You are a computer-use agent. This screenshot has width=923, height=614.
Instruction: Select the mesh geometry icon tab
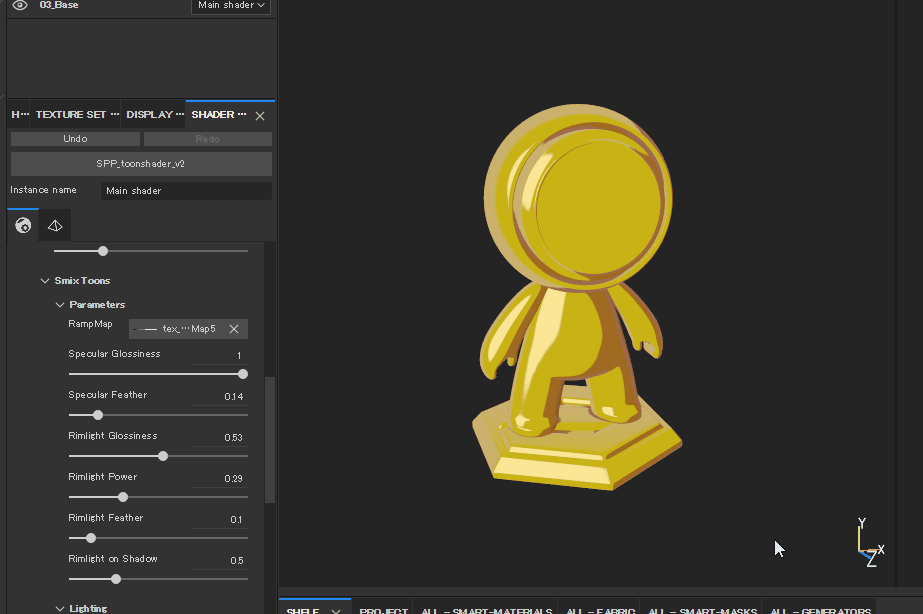point(55,225)
